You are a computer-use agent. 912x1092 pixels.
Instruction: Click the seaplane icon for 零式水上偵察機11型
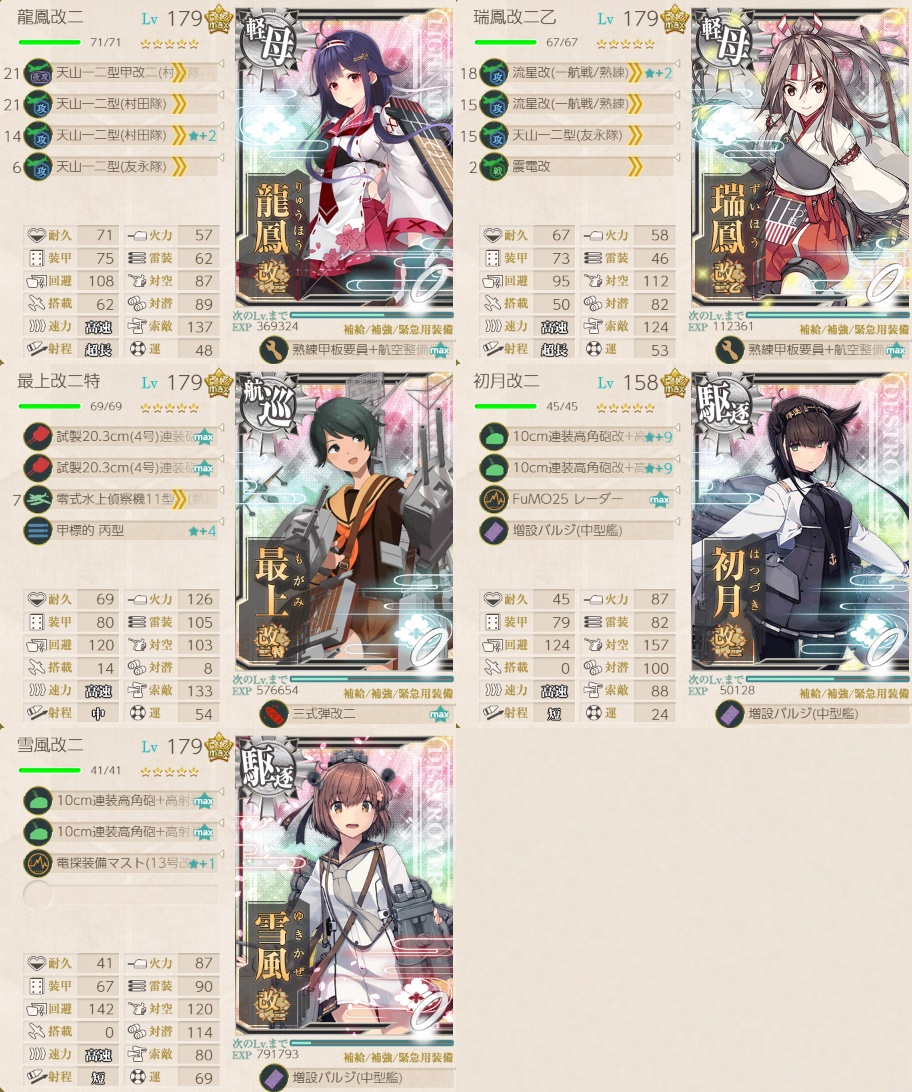click(38, 499)
